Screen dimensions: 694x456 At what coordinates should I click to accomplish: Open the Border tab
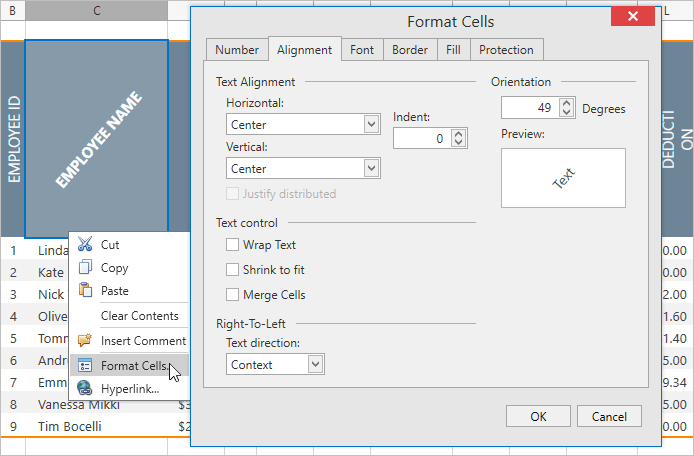[x=410, y=50]
